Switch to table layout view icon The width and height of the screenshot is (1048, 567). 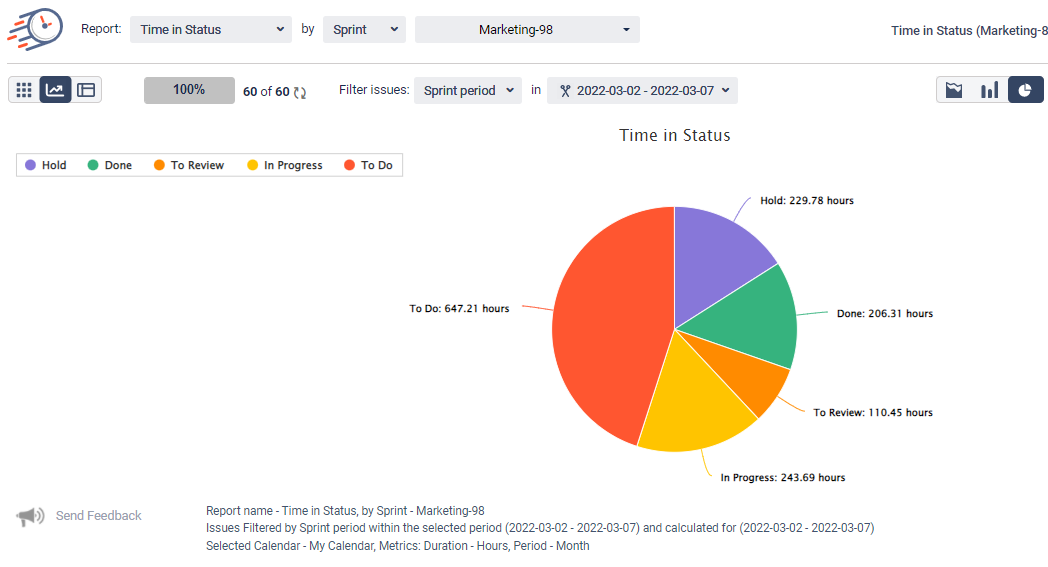coord(86,90)
